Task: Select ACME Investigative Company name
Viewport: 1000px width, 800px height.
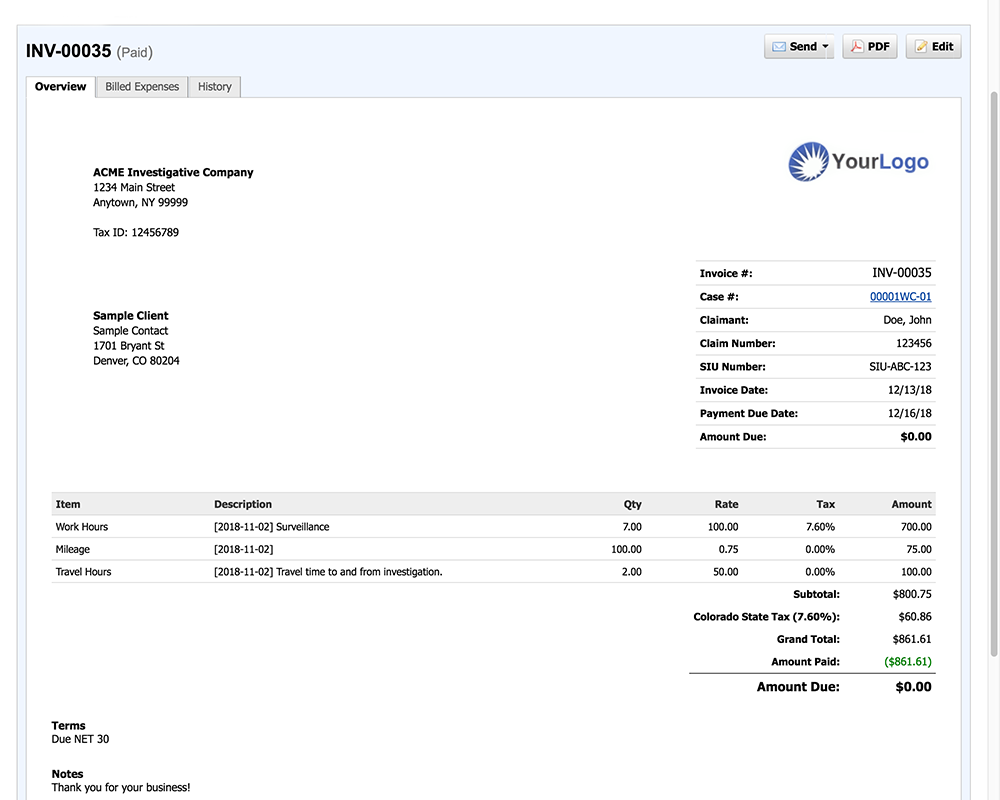Action: click(173, 172)
